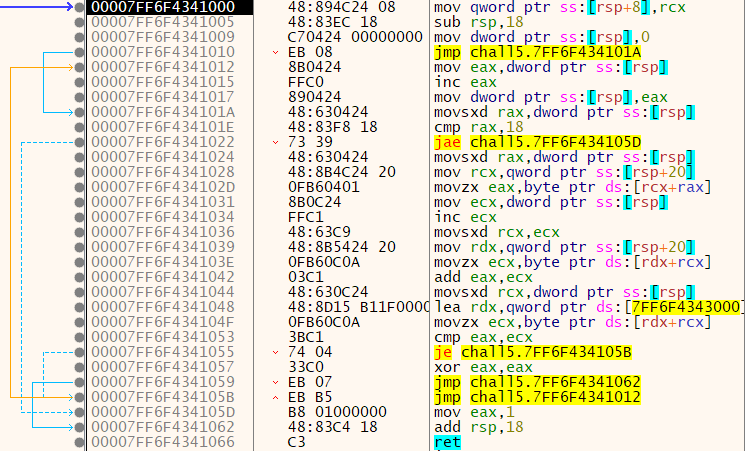
Task: Click 'jmp chall5.7FF6F4341062' instruction
Action: (x=537, y=382)
